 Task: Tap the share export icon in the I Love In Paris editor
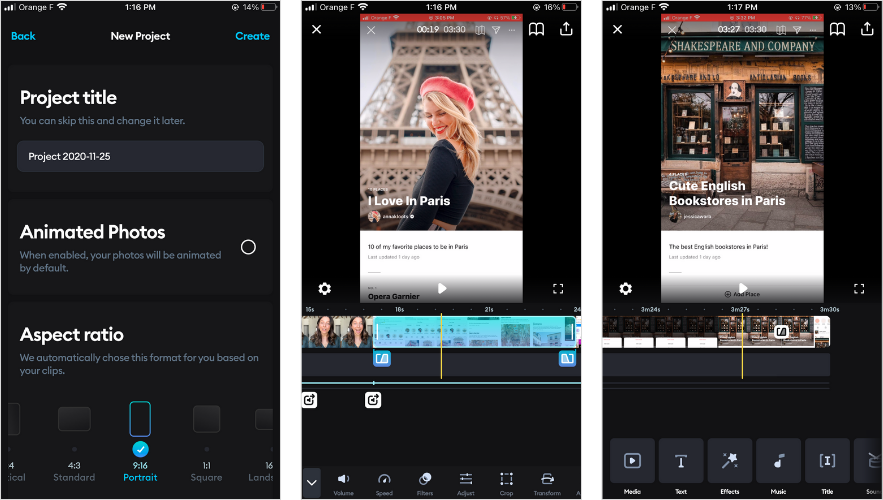(566, 29)
